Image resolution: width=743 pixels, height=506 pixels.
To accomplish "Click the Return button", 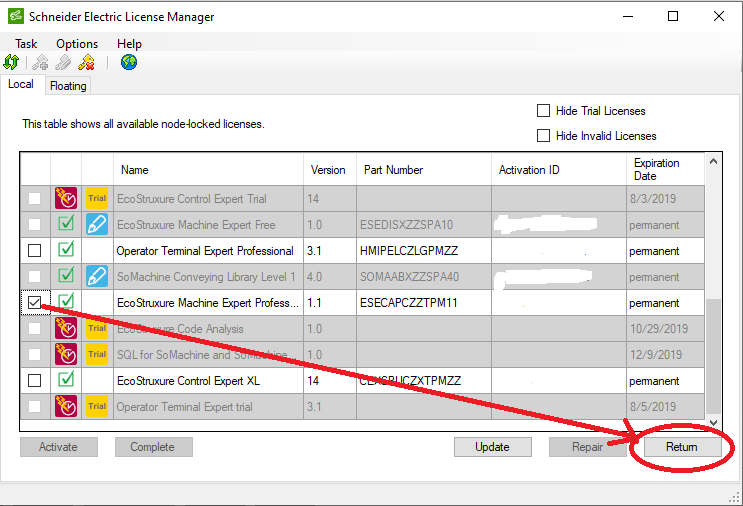I will (x=682, y=447).
